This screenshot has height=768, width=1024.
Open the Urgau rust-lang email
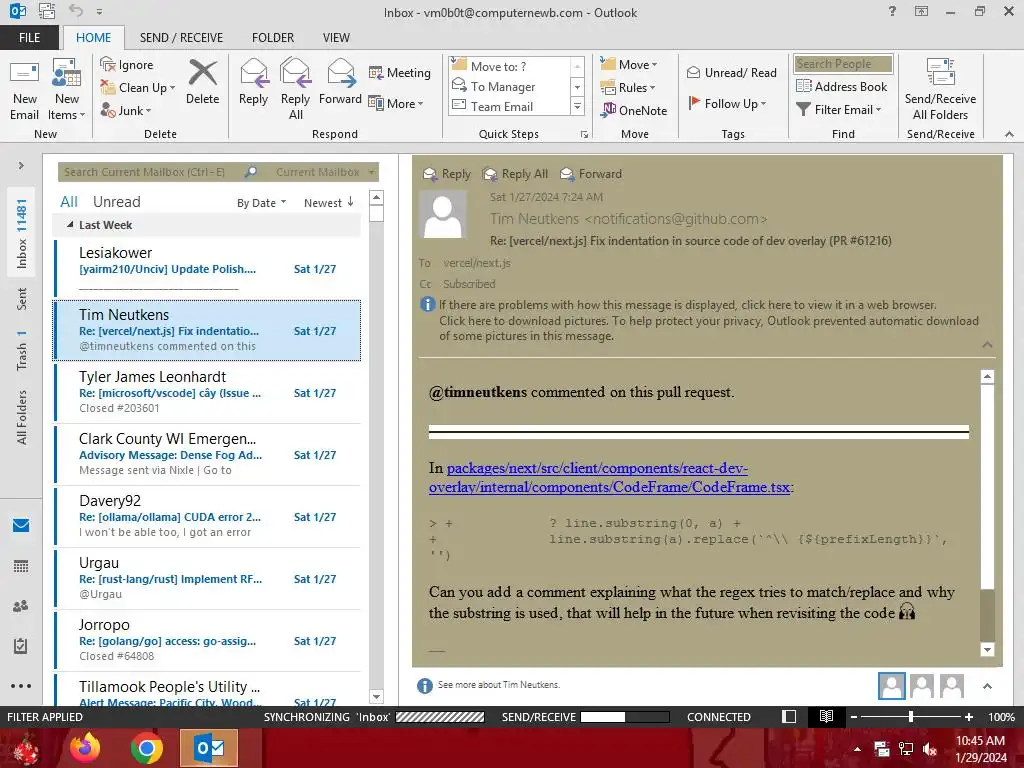pyautogui.click(x=208, y=579)
